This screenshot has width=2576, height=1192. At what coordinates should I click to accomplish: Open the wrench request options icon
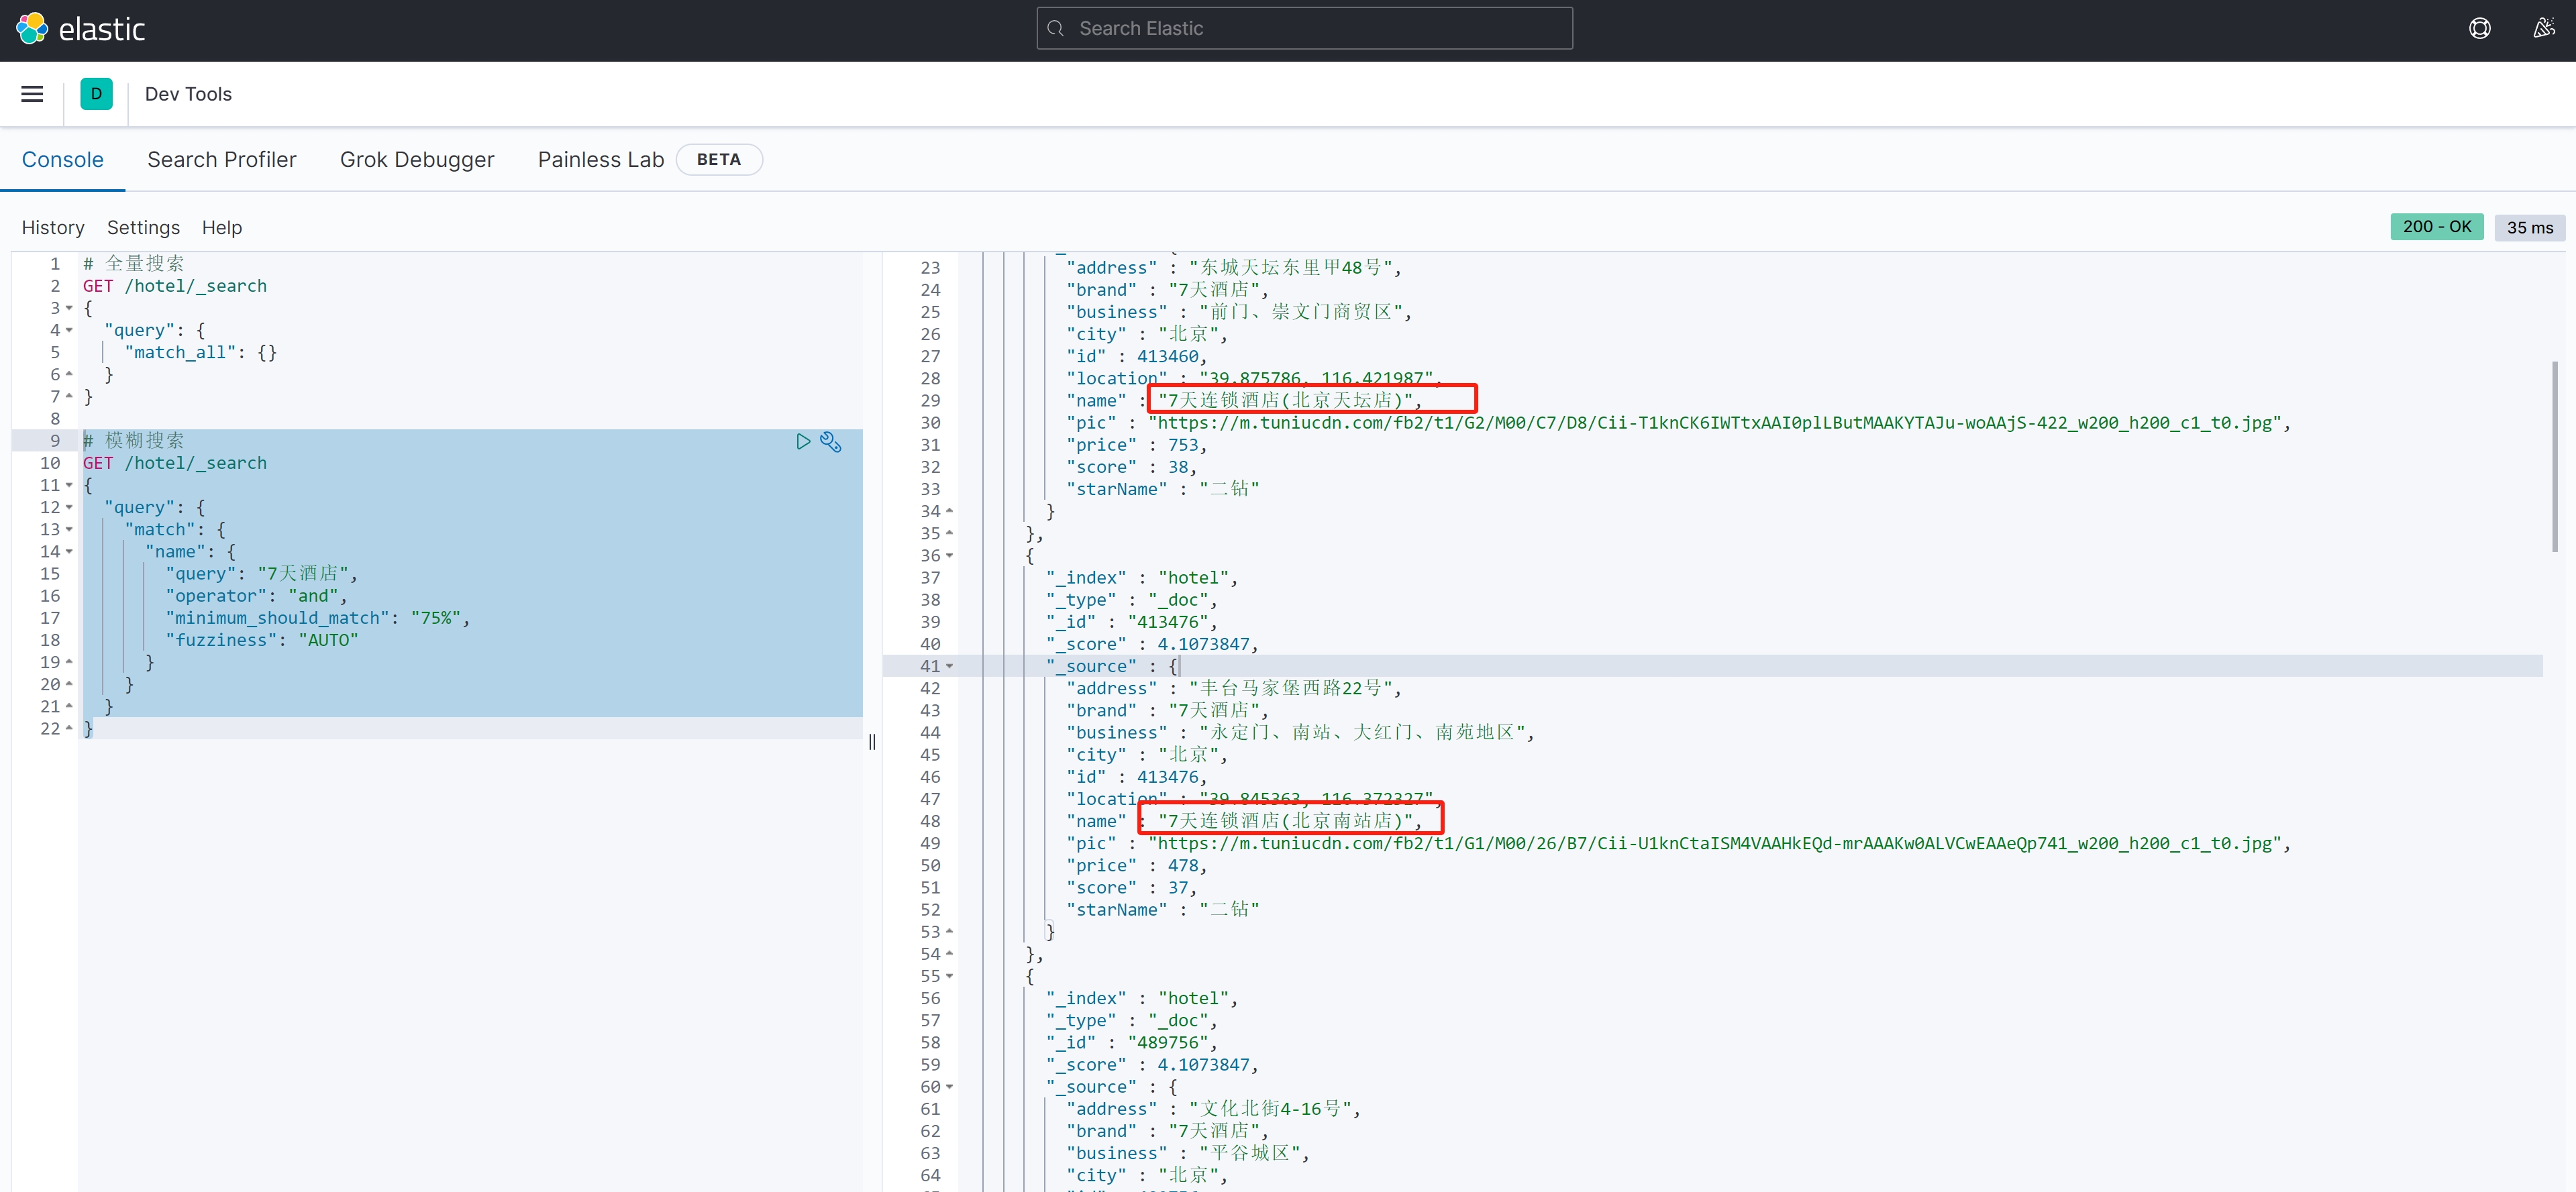tap(830, 441)
